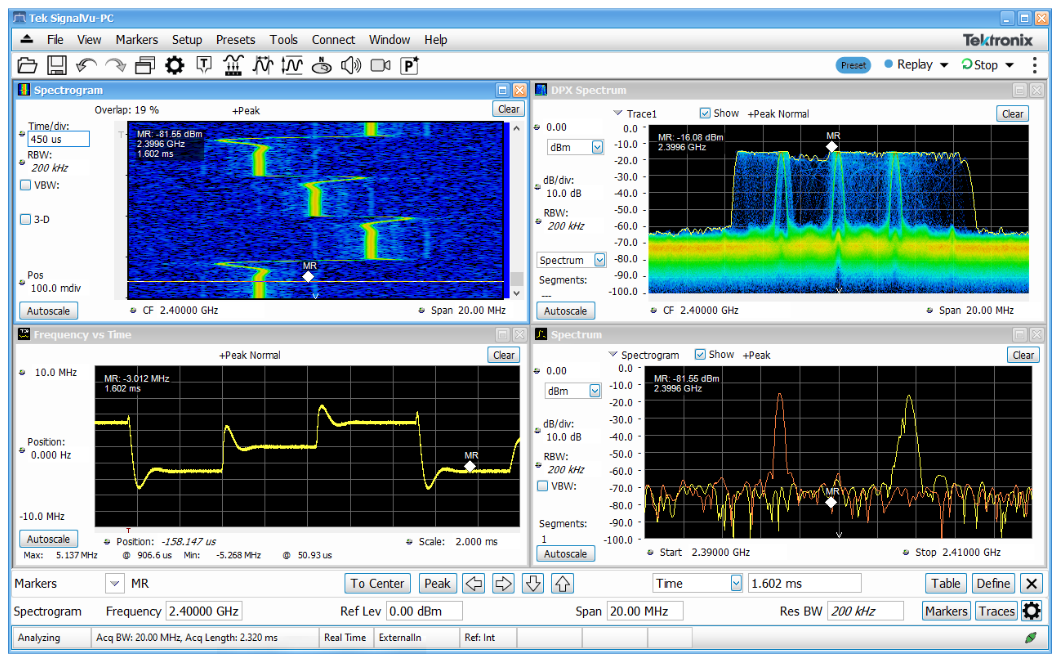Toggle the VBW checkbox in Spectrum panel
The image size is (1062, 661).
point(543,486)
